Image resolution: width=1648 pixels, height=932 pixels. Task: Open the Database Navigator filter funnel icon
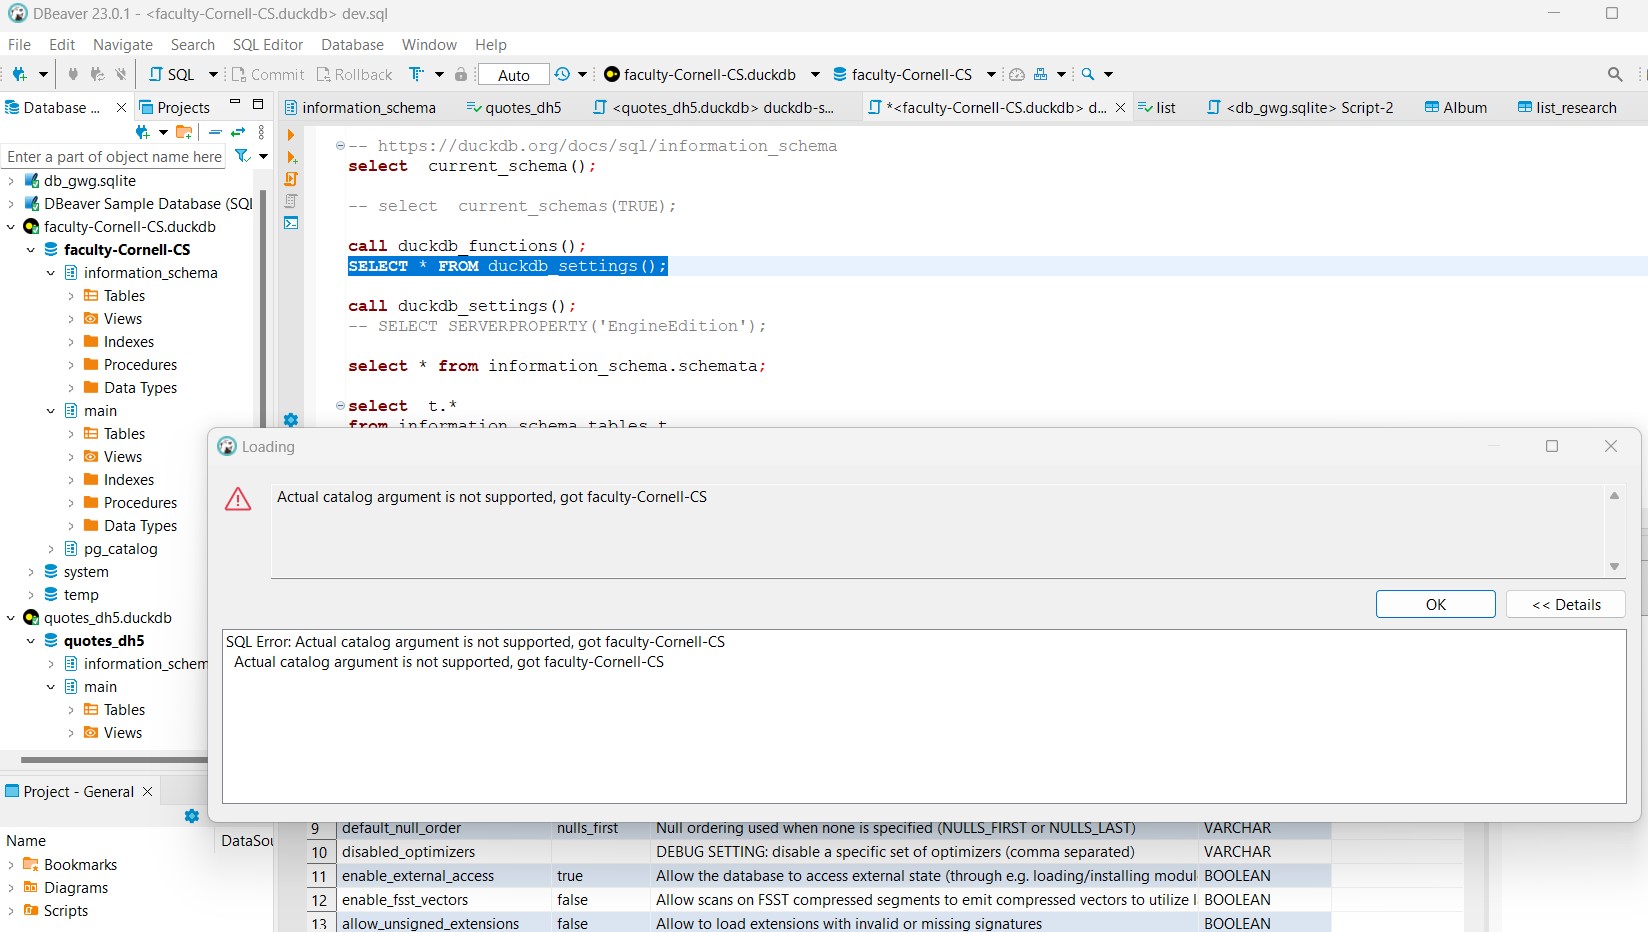pyautogui.click(x=241, y=157)
